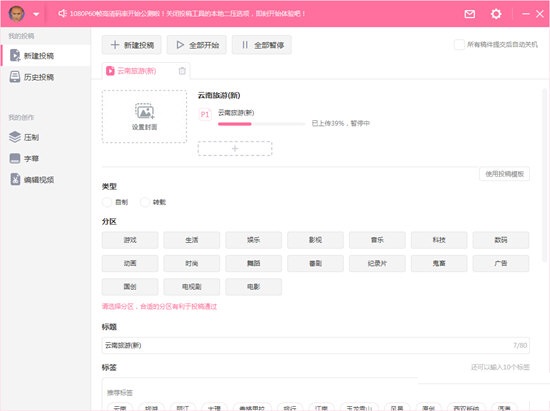Choose the 音乐 category
The height and width of the screenshot is (411, 550).
377,240
